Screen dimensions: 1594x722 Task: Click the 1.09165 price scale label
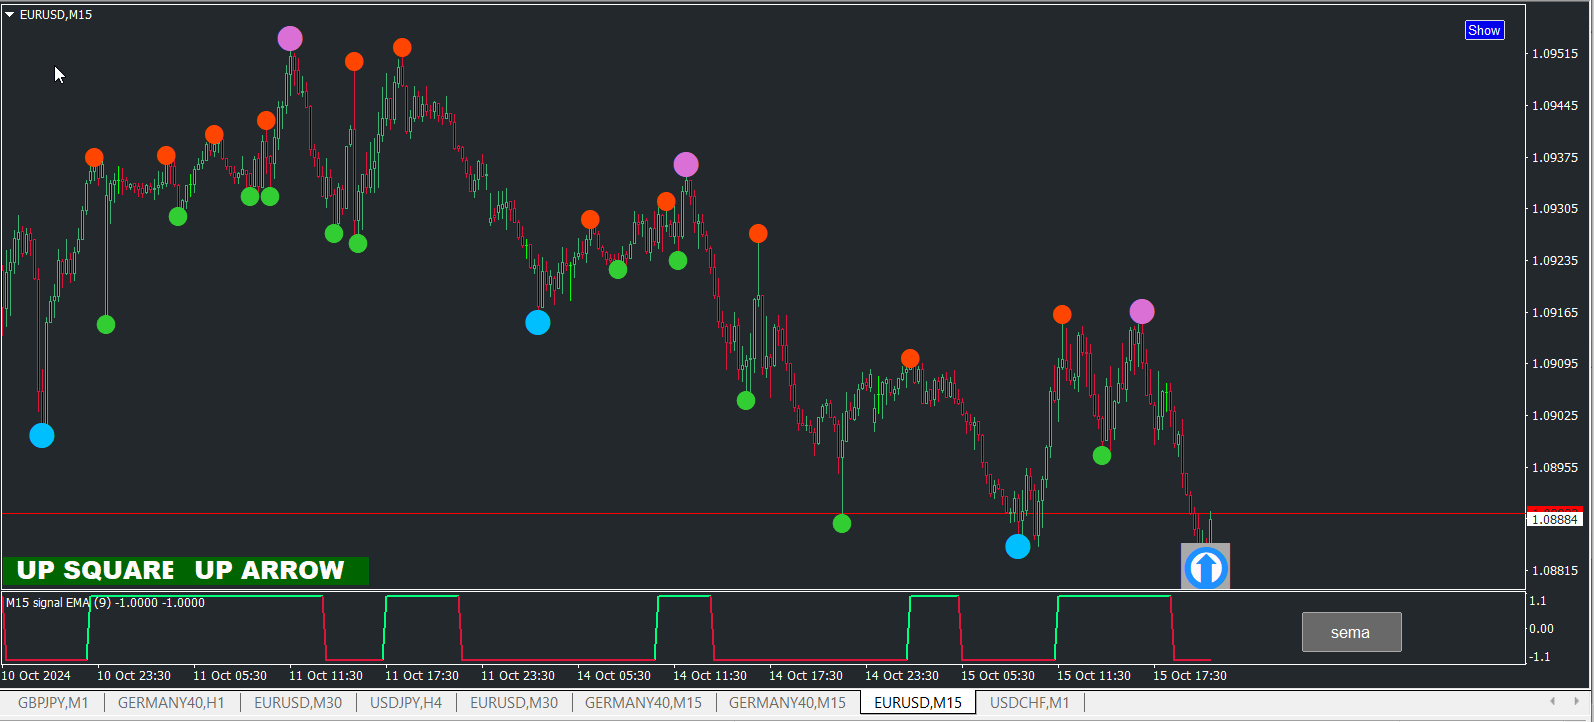(1555, 313)
